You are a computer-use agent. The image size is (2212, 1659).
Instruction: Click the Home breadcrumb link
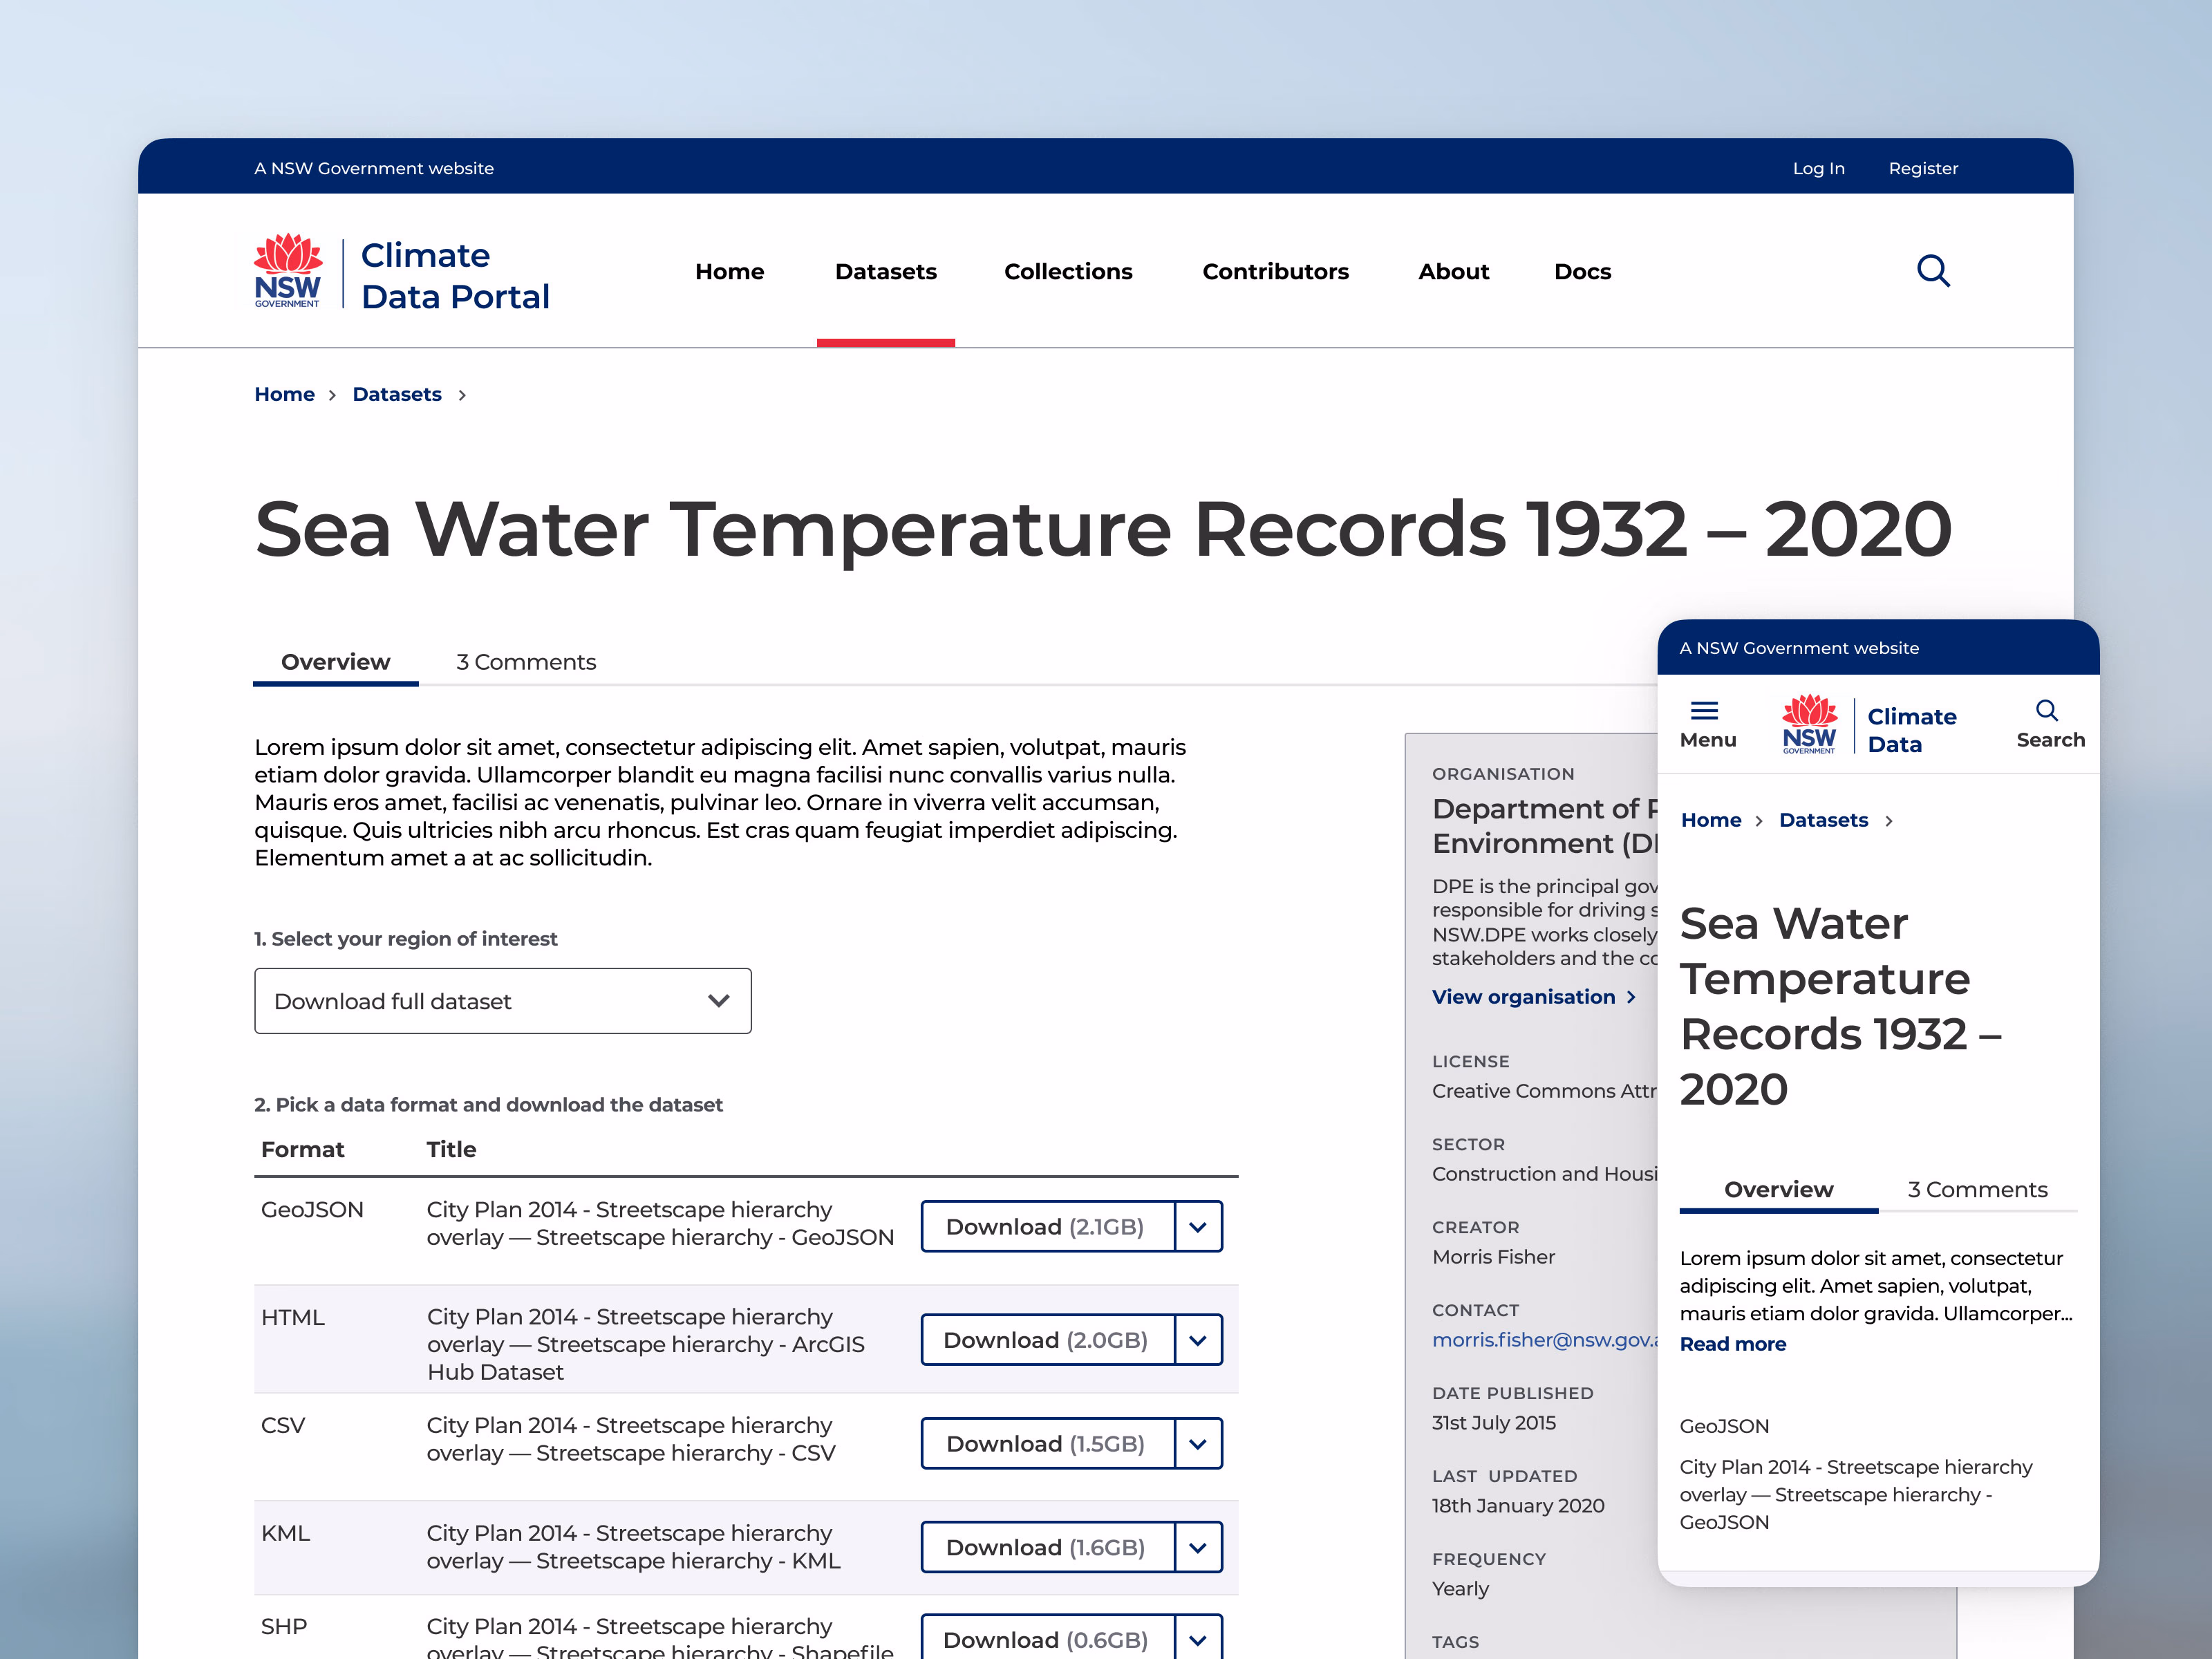coord(284,394)
